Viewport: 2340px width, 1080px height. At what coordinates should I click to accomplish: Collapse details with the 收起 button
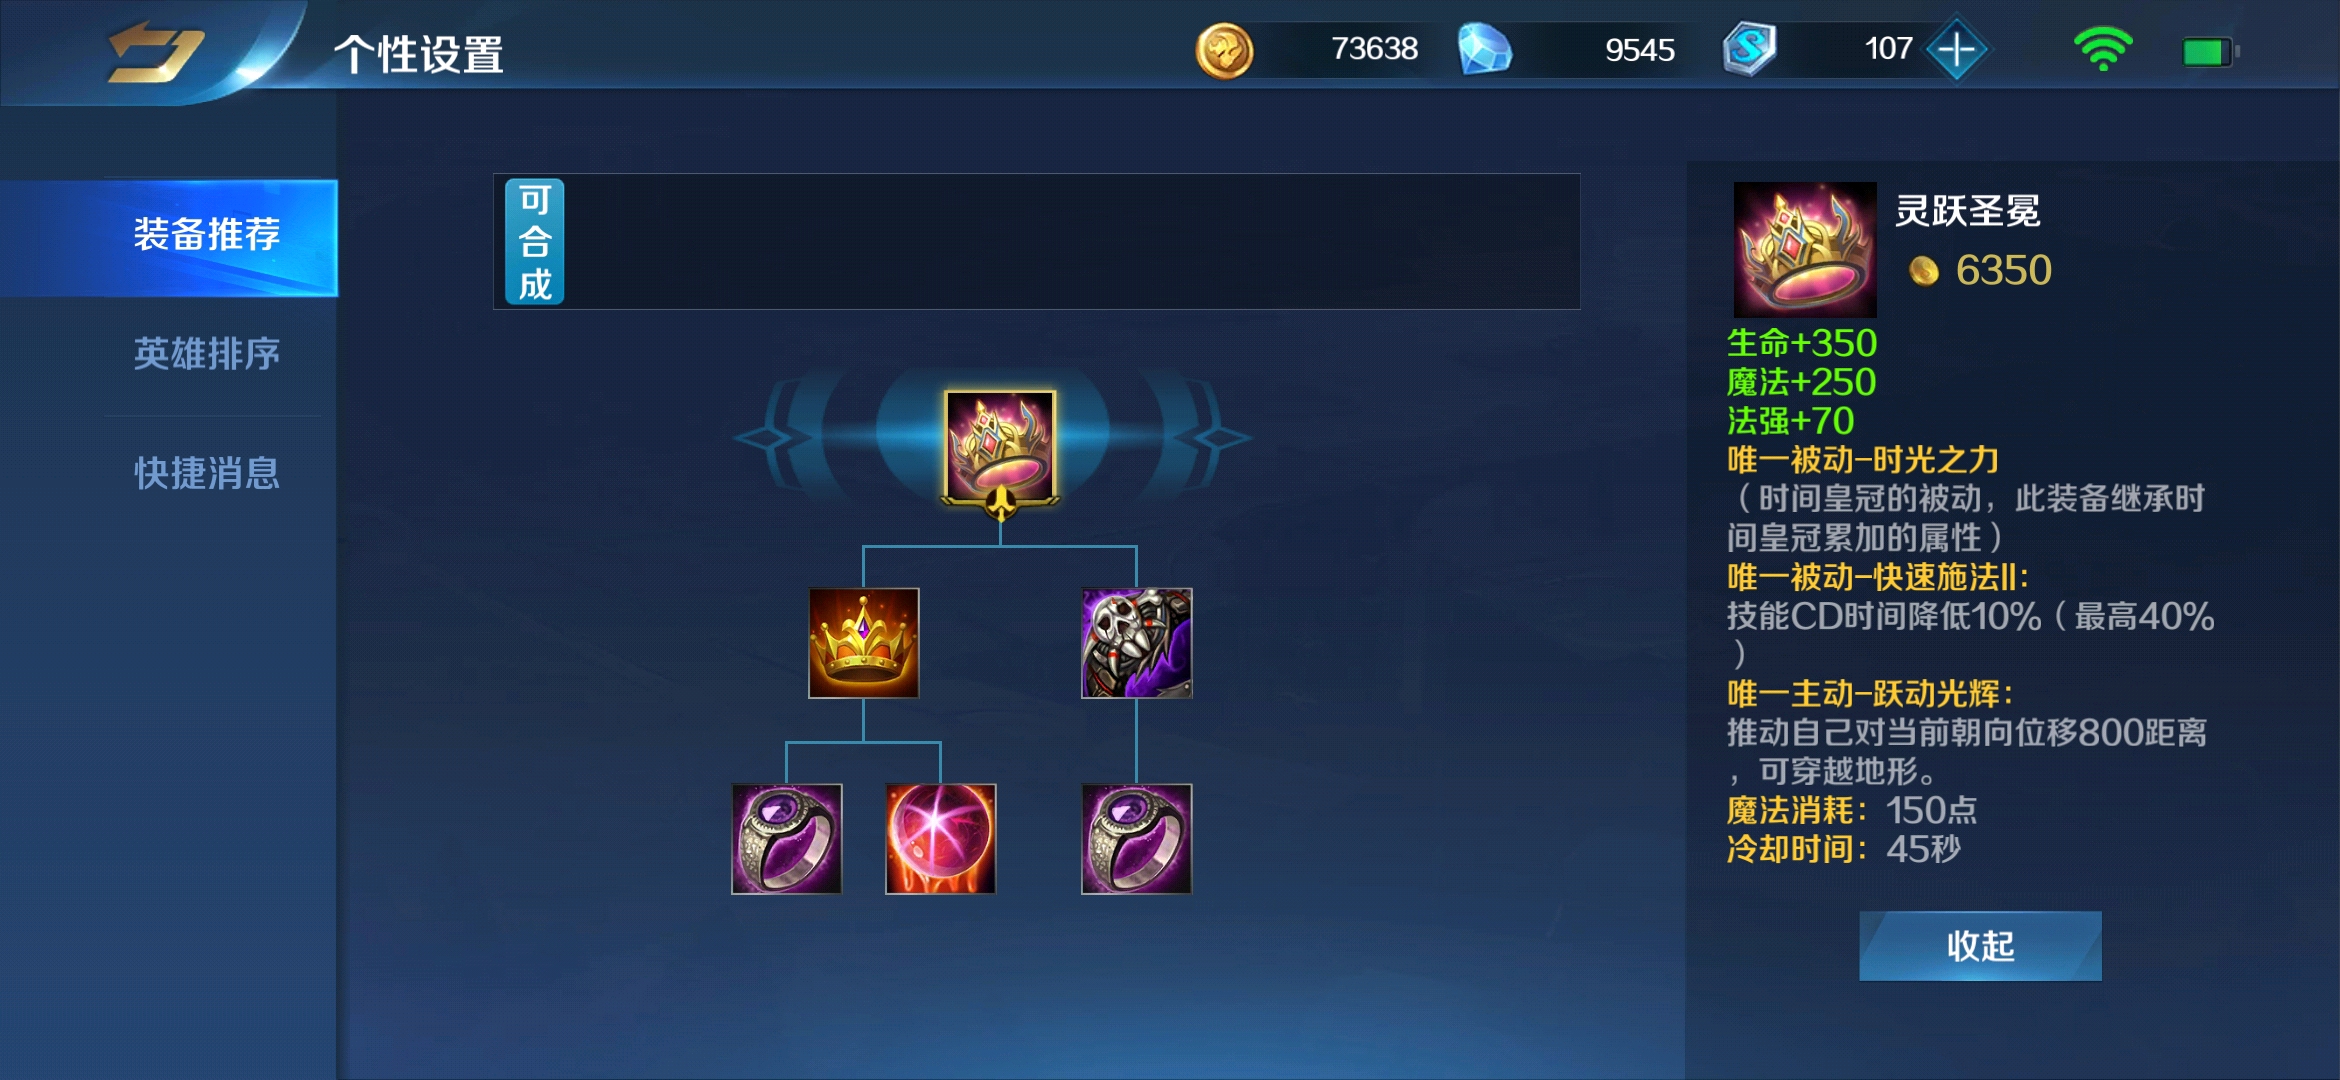1980,945
